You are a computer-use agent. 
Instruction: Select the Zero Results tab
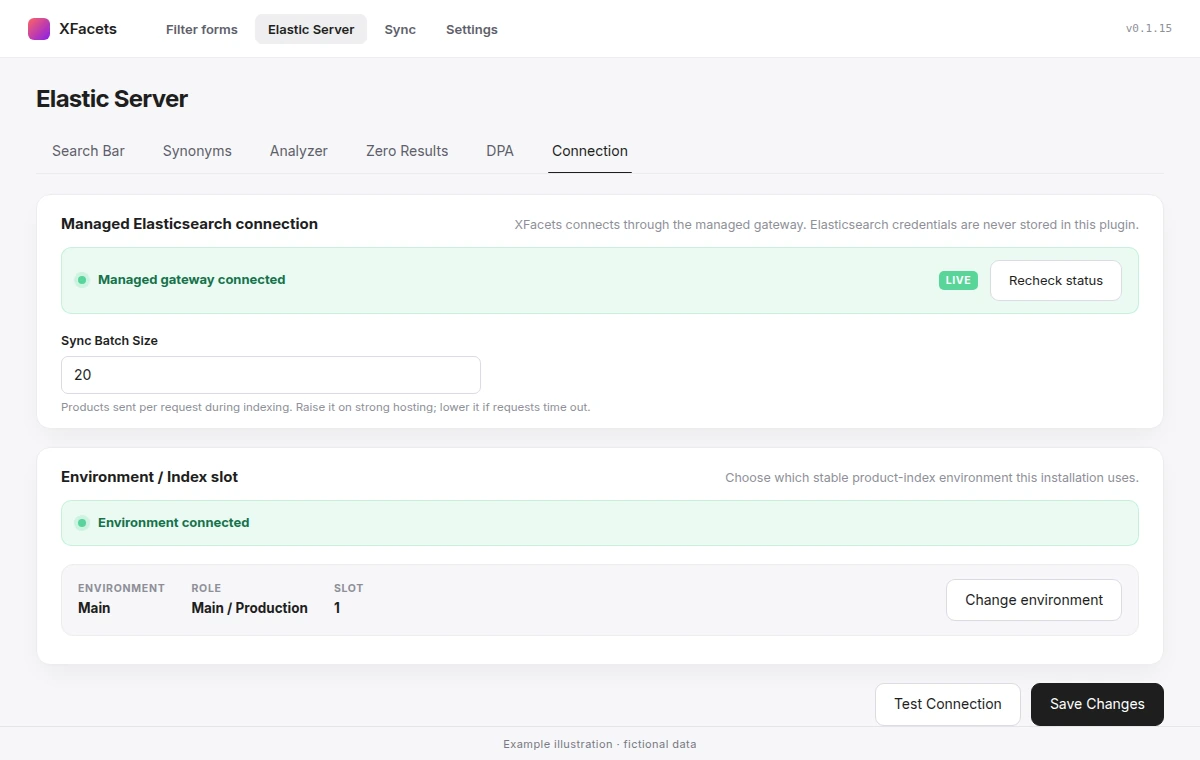click(x=407, y=151)
